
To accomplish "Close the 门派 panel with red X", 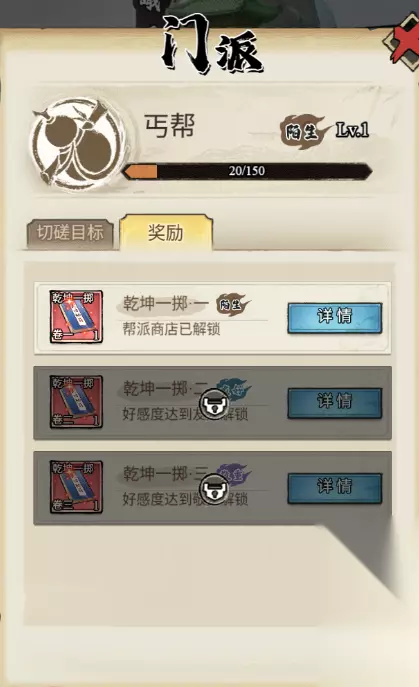I will 404,41.
